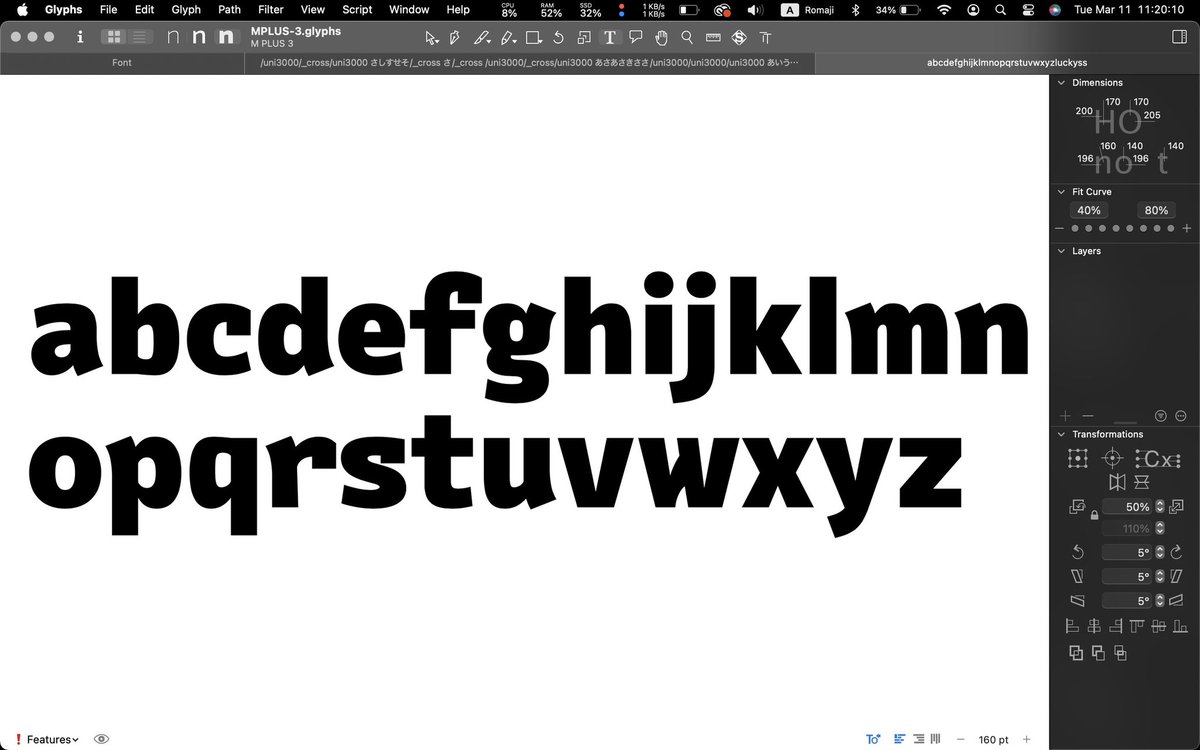Viewport: 1200px width, 750px height.
Task: Align selection vertical centers
Action: 1159,627
